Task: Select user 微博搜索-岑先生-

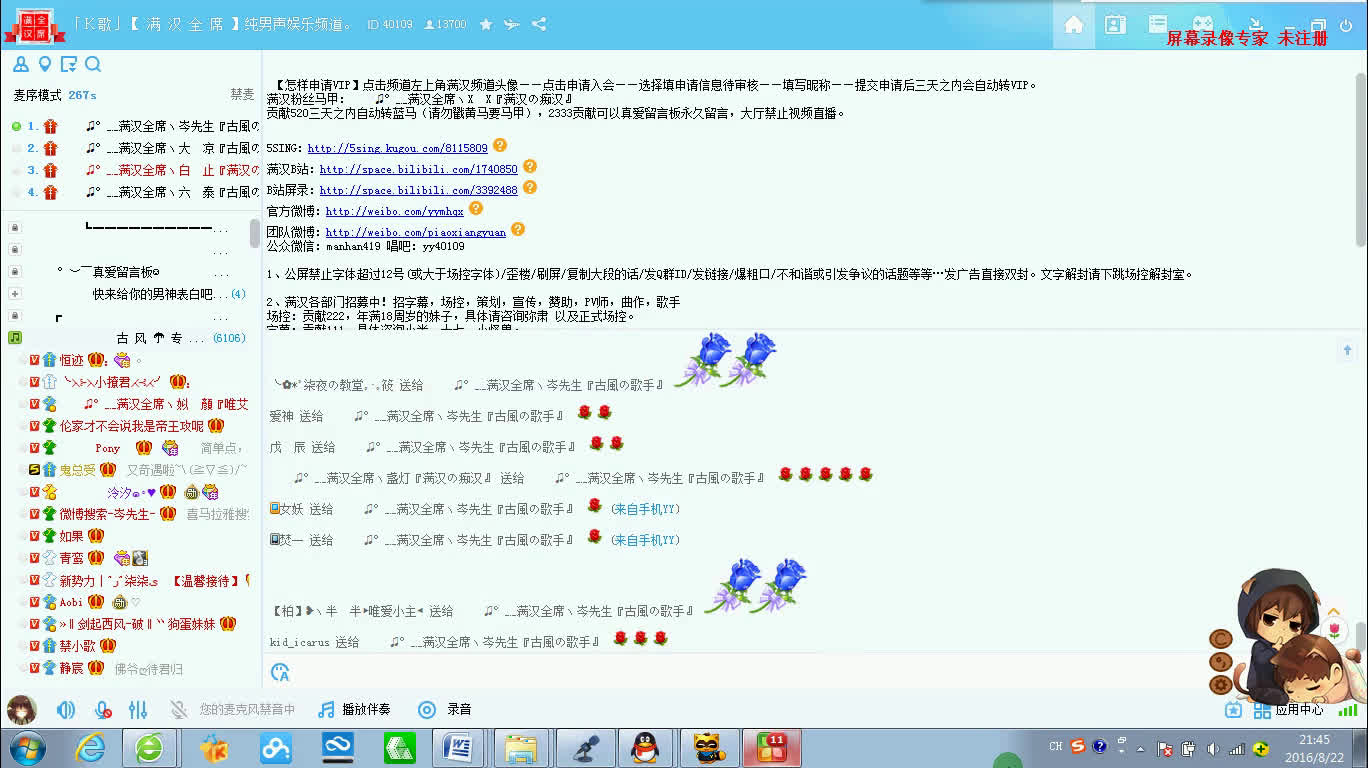Action: [x=107, y=514]
